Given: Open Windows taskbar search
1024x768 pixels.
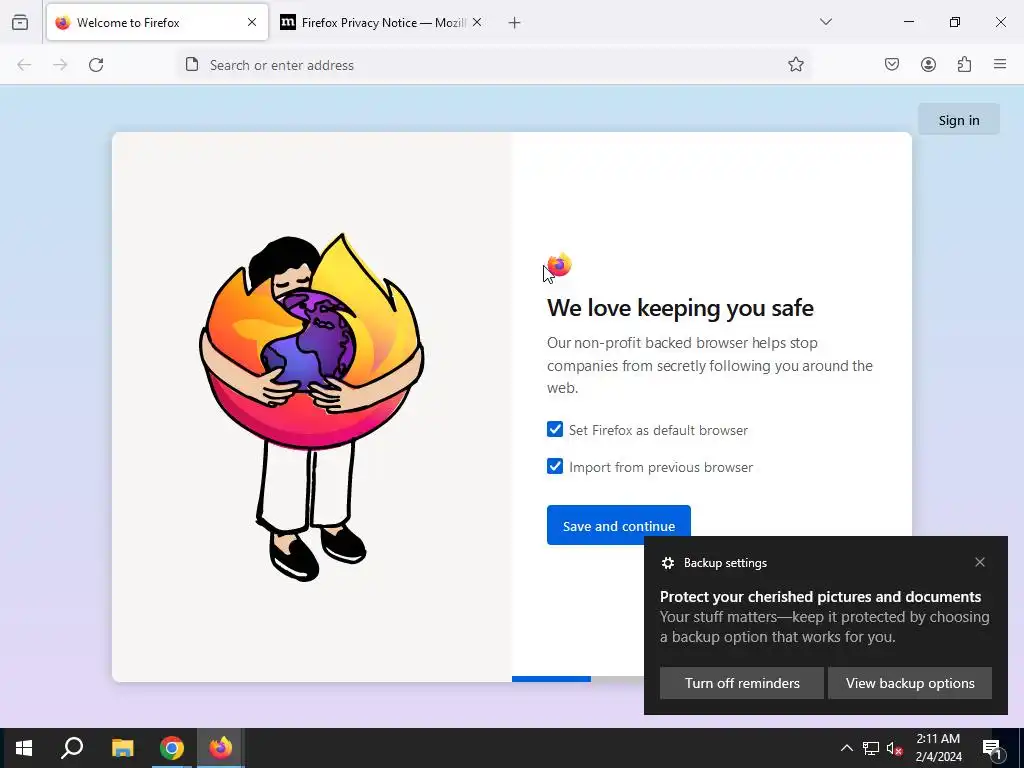Looking at the screenshot, I should 72,748.
